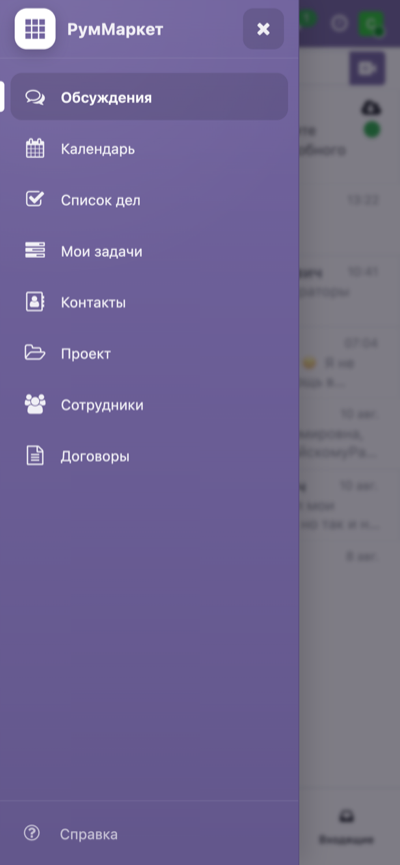Go to Календарь section
Viewport: 400px width, 865px height.
click(149, 149)
